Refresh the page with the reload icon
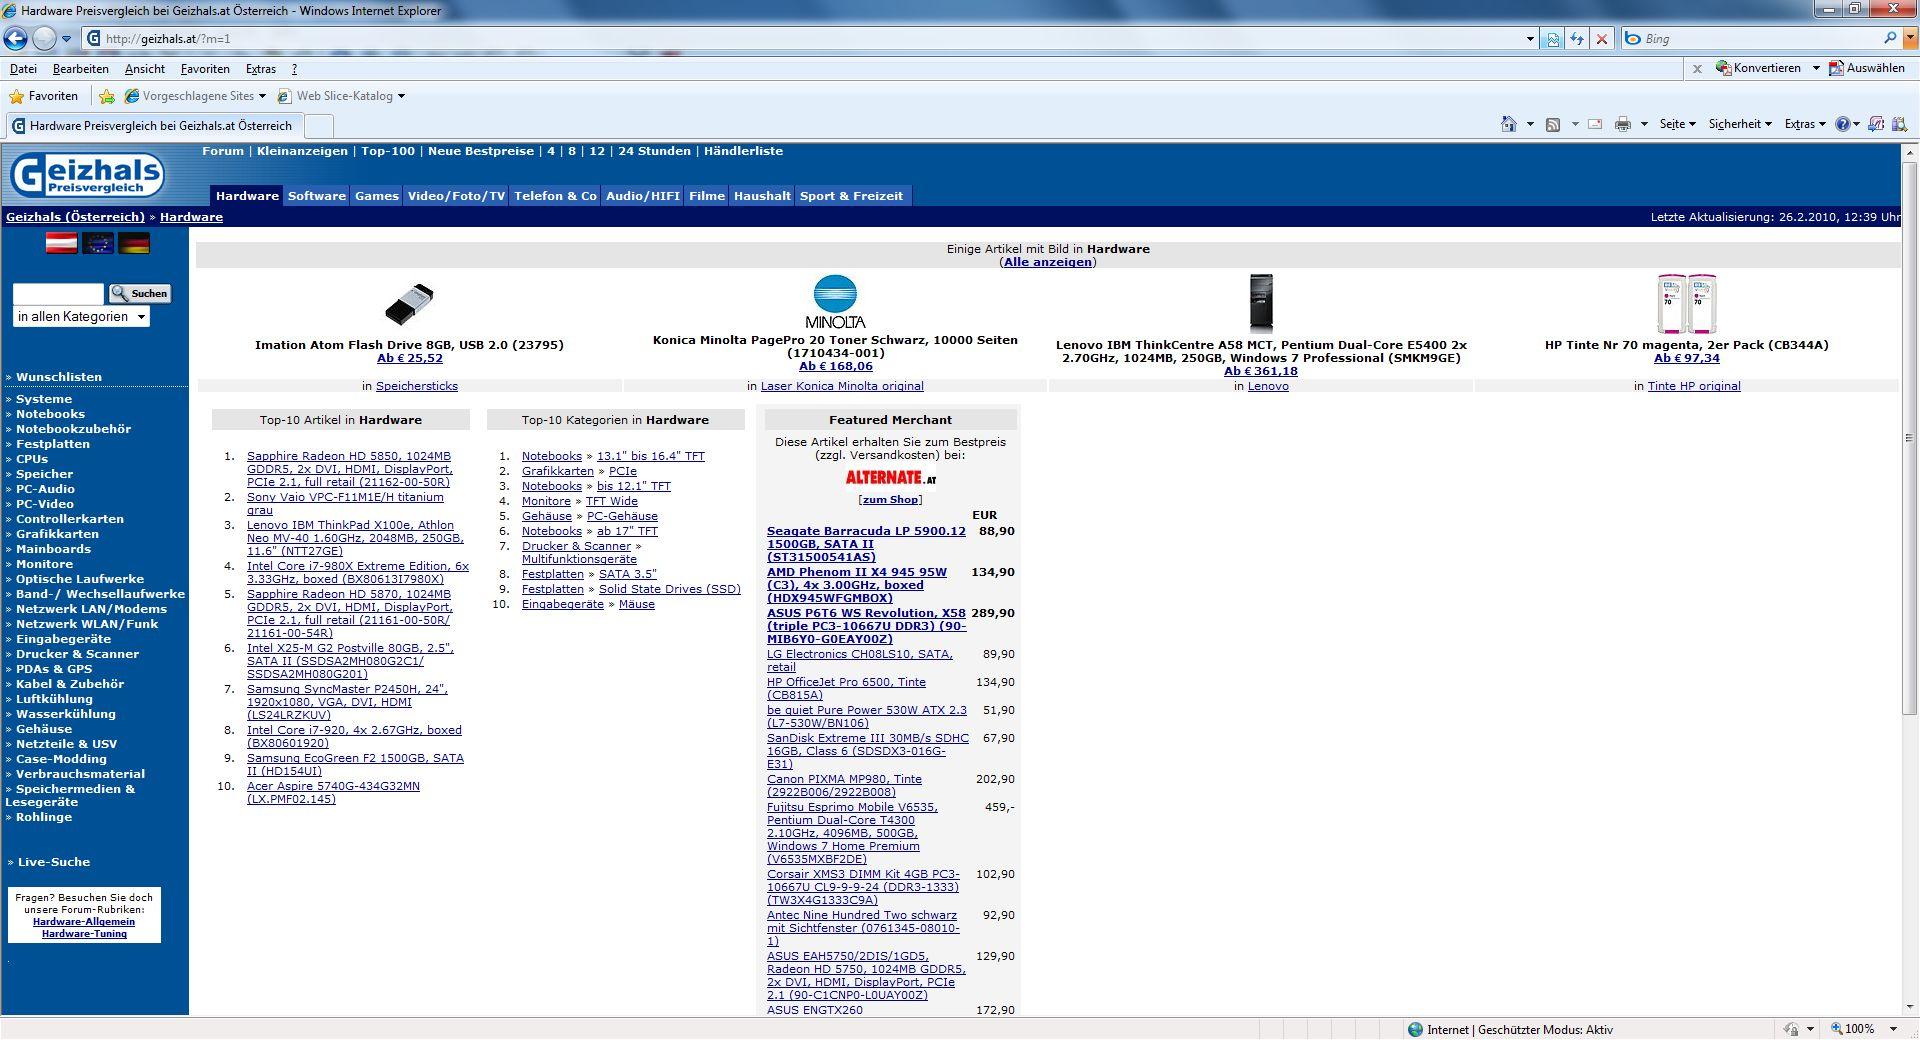This screenshot has height=1040, width=1920. pyautogui.click(x=1577, y=39)
